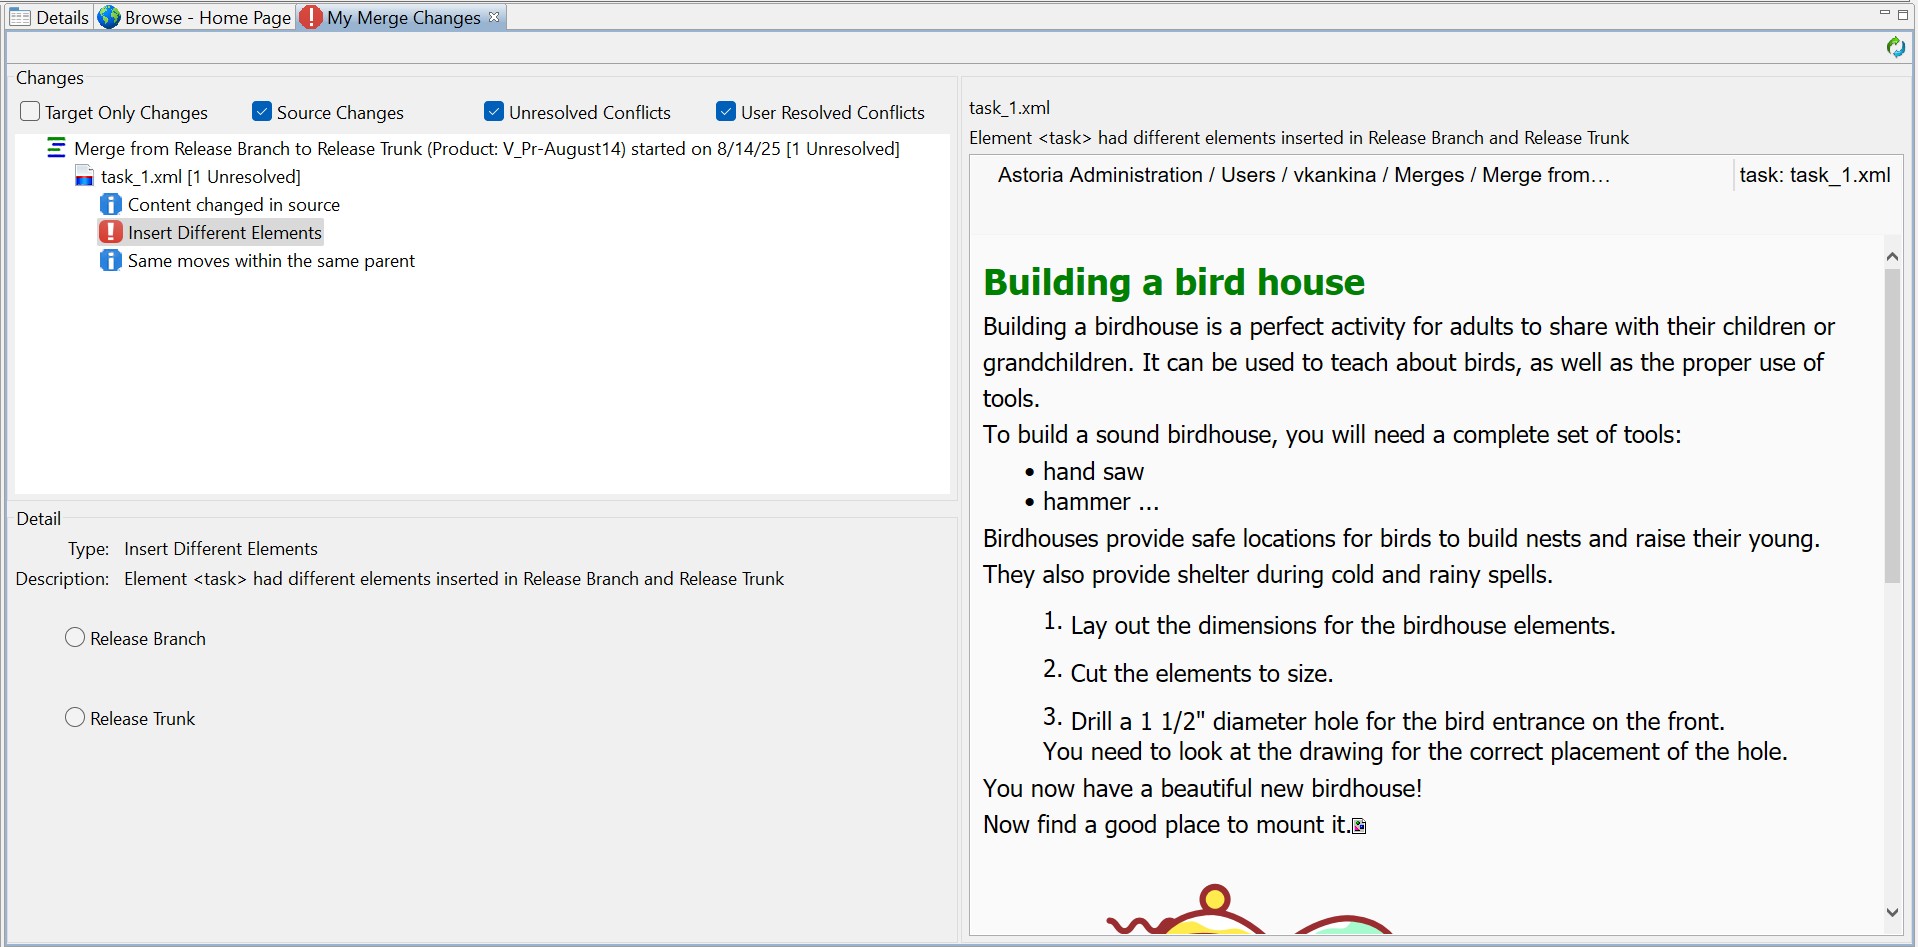The image size is (1918, 947).
Task: Click info icon beside Same moves within same parent
Action: pos(111,261)
